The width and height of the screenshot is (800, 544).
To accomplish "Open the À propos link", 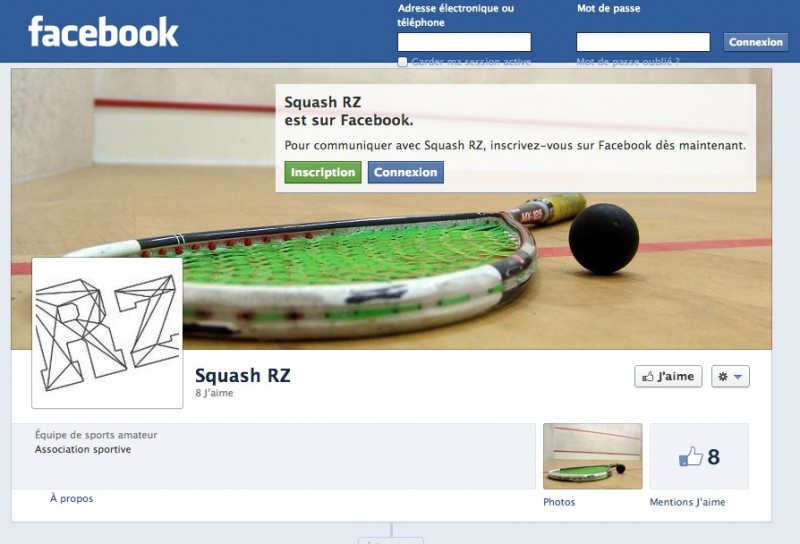I will pos(71,499).
